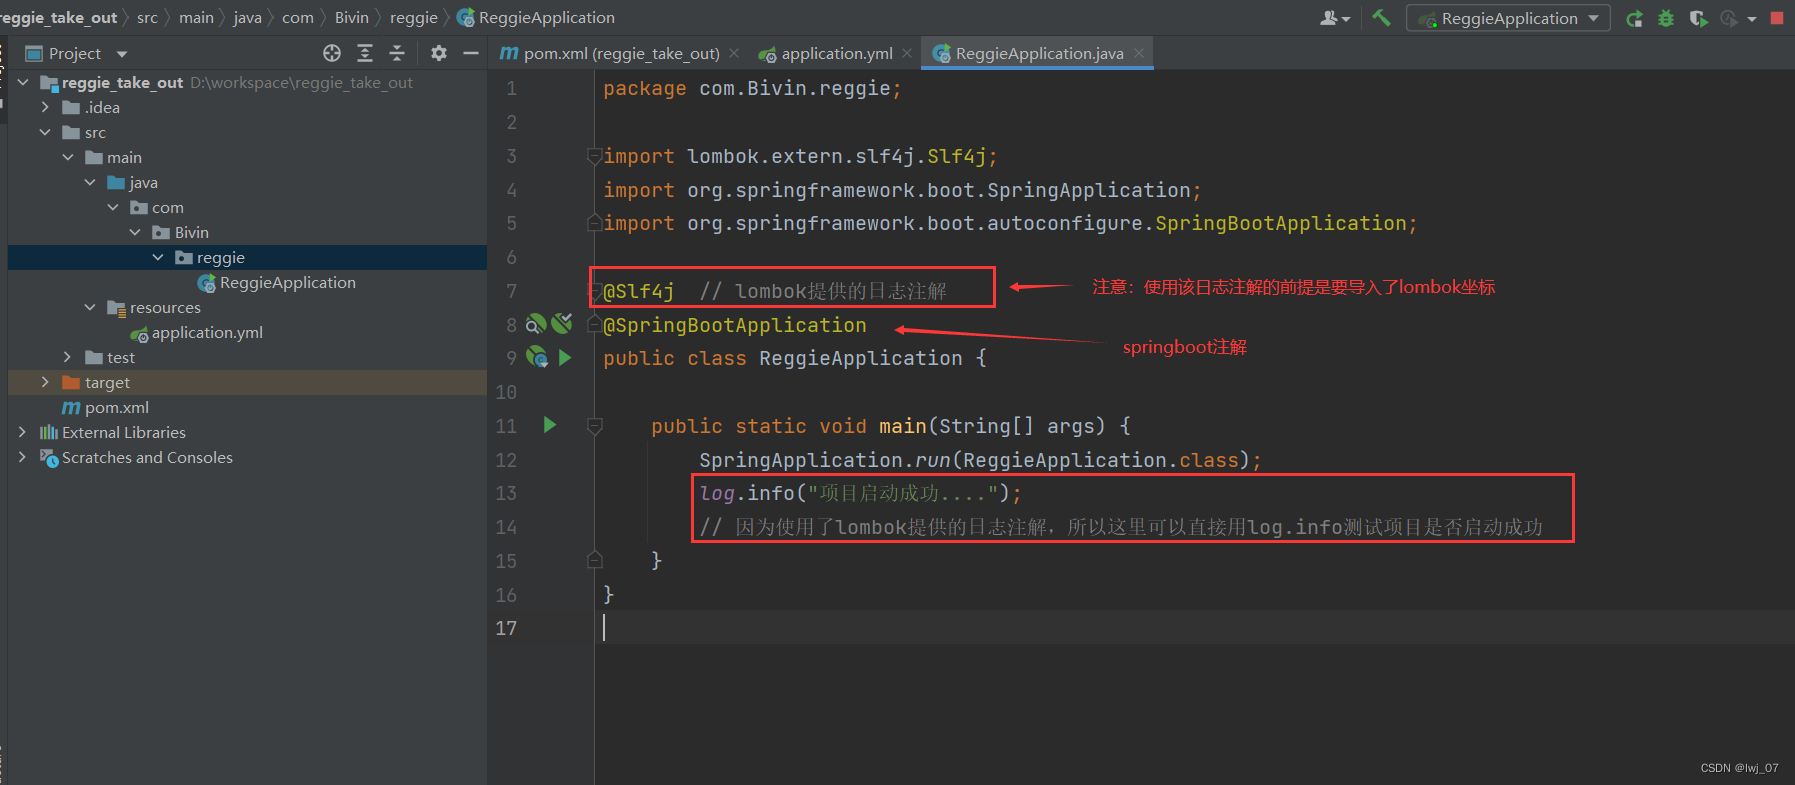This screenshot has height=785, width=1795.
Task: Click 'Bivin' in the breadcrumb path
Action: [351, 17]
